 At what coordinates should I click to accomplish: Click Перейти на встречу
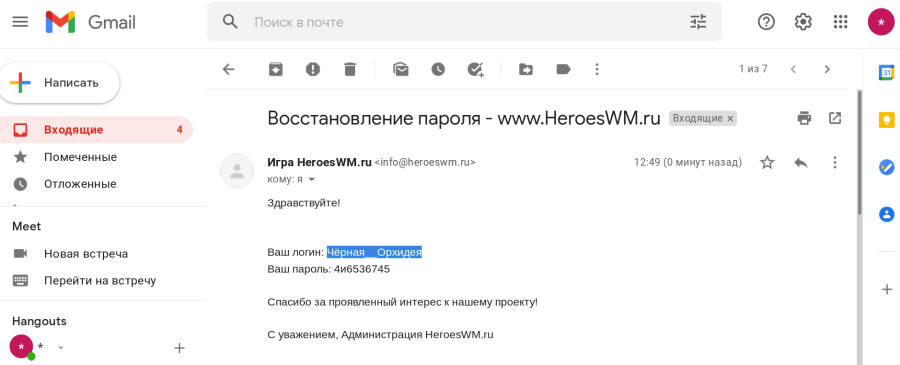[100, 281]
